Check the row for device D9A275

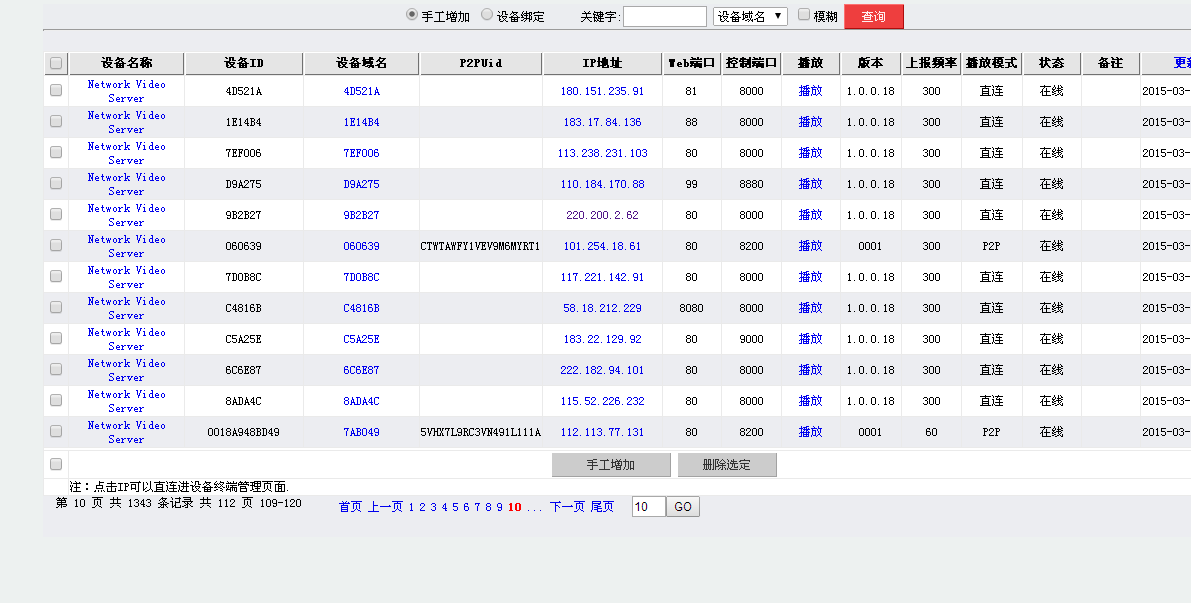[x=56, y=184]
